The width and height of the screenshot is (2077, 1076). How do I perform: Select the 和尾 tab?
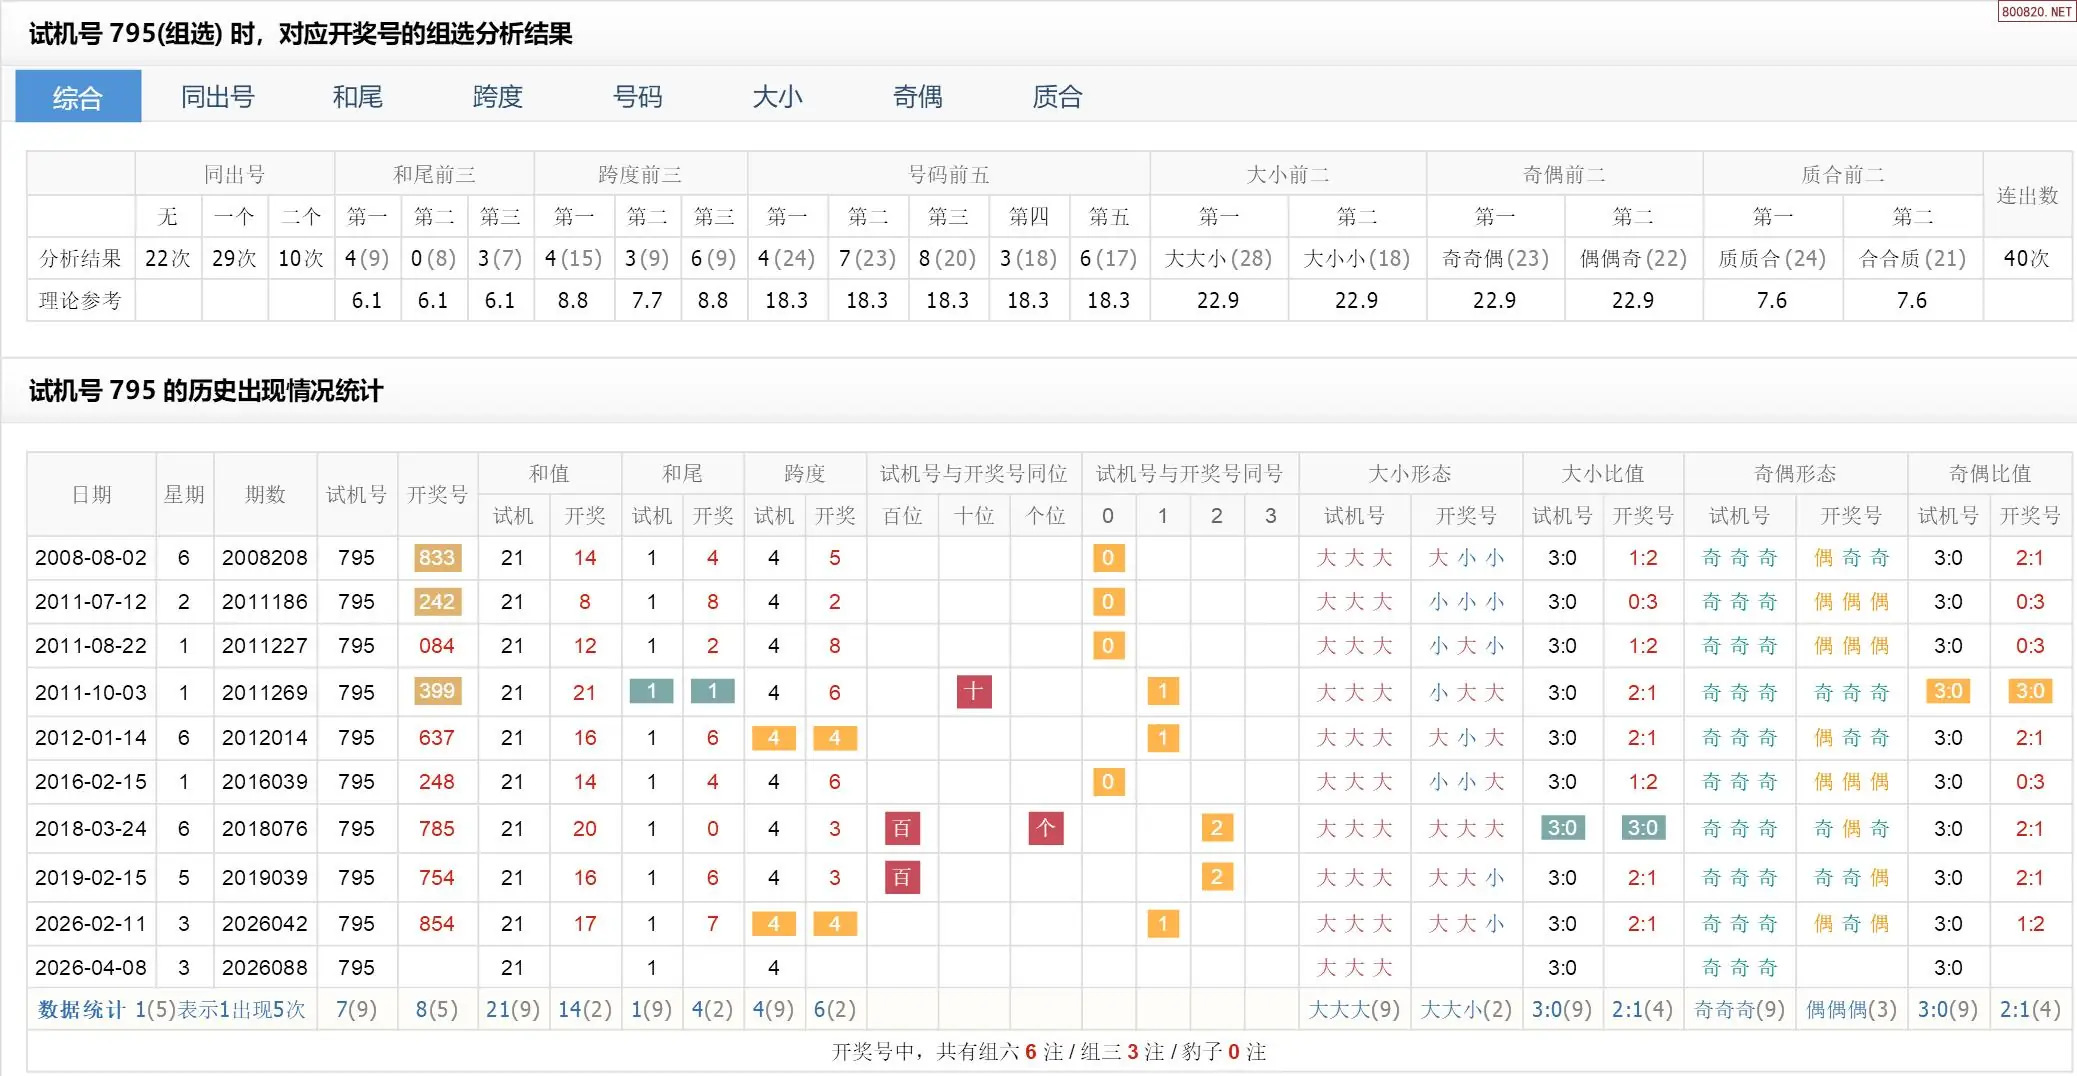(x=357, y=97)
